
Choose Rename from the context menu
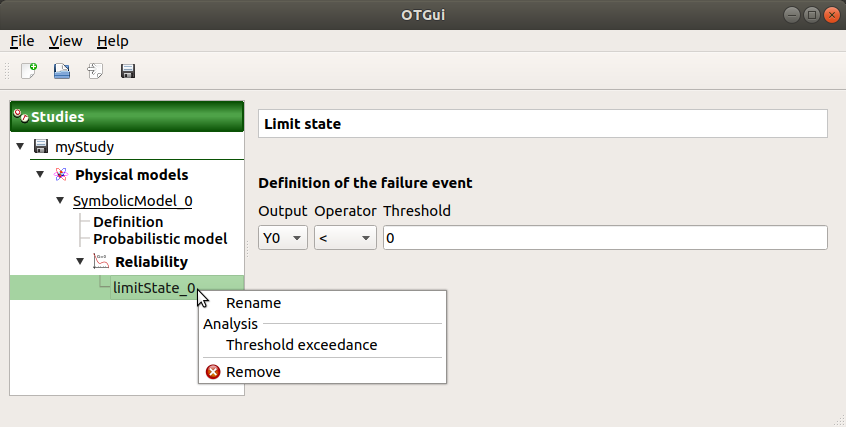point(253,303)
